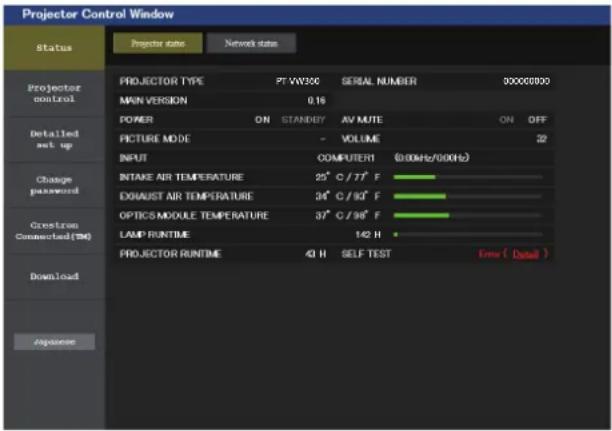The width and height of the screenshot is (612, 431).
Task: Click the LAMP RUNTIME 142 H value
Action: [368, 235]
